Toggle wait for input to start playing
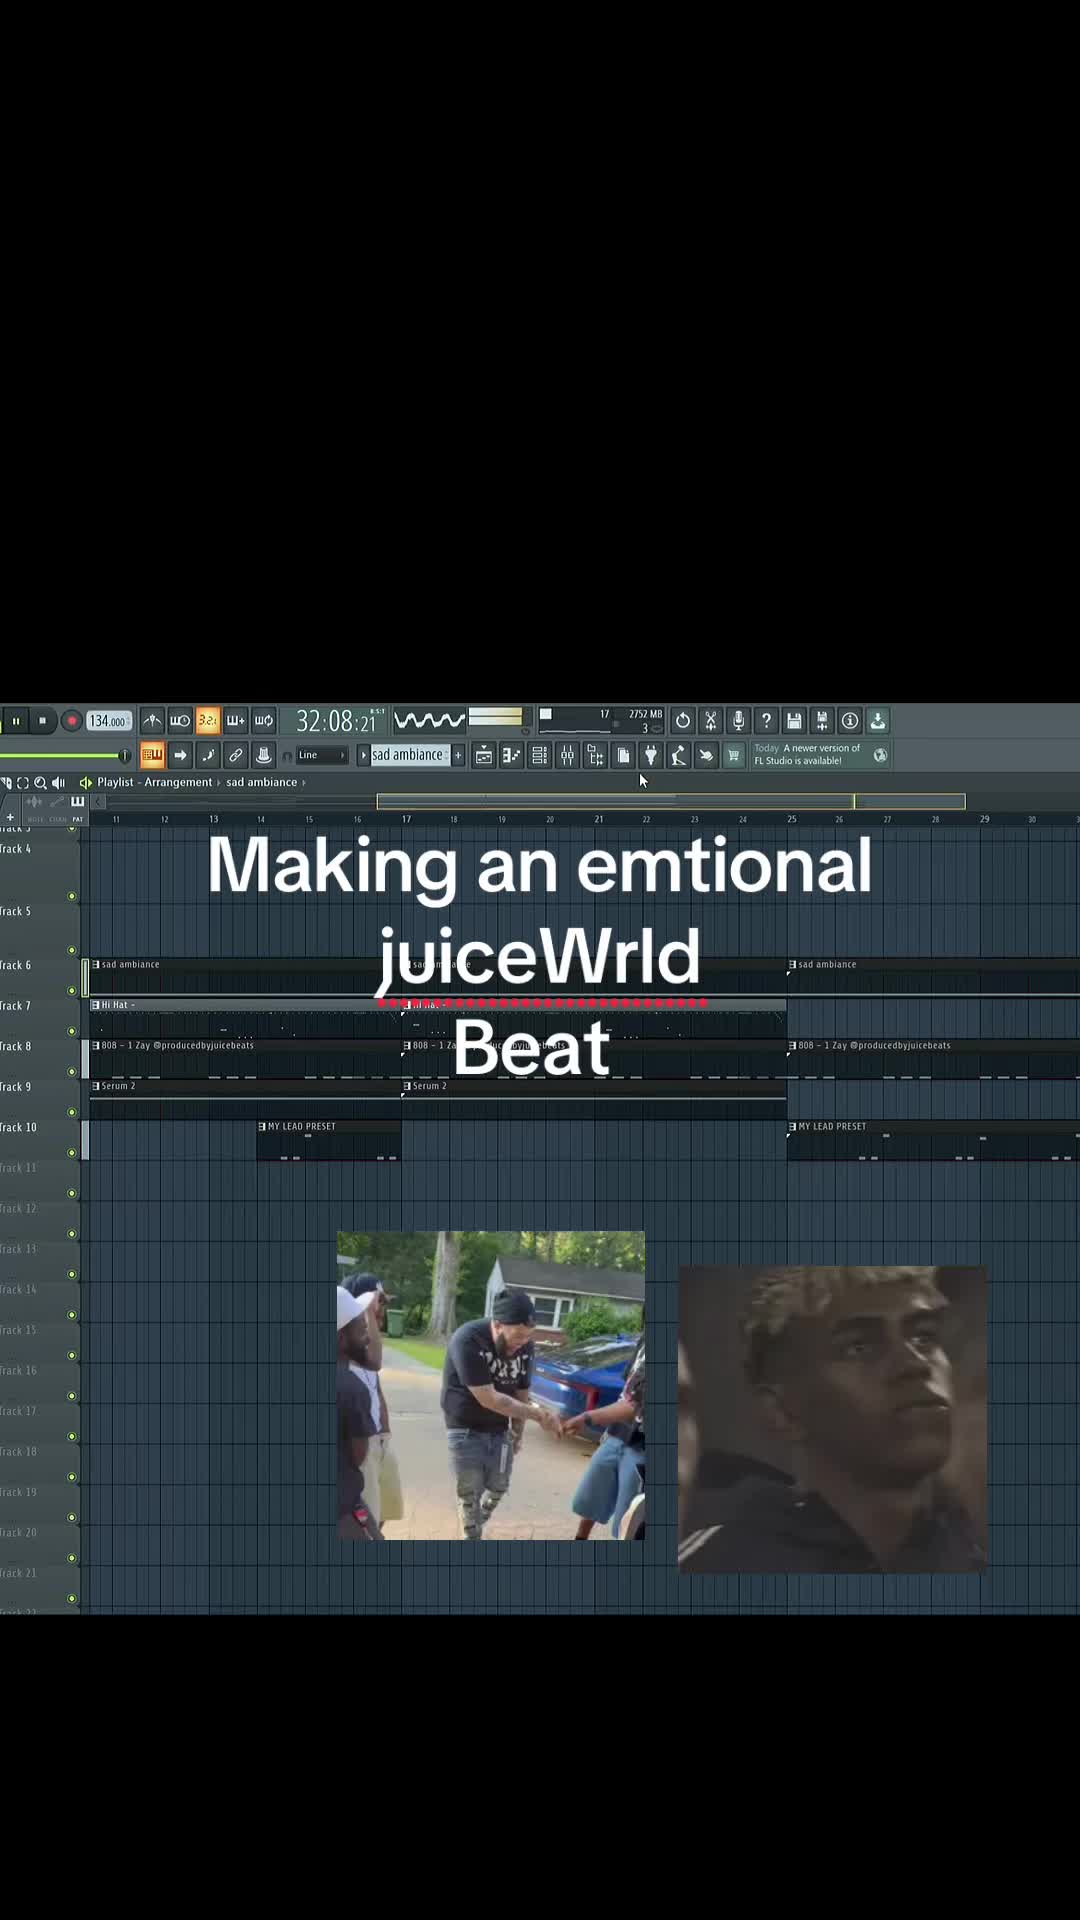Viewport: 1080px width, 1920px height. click(x=180, y=720)
